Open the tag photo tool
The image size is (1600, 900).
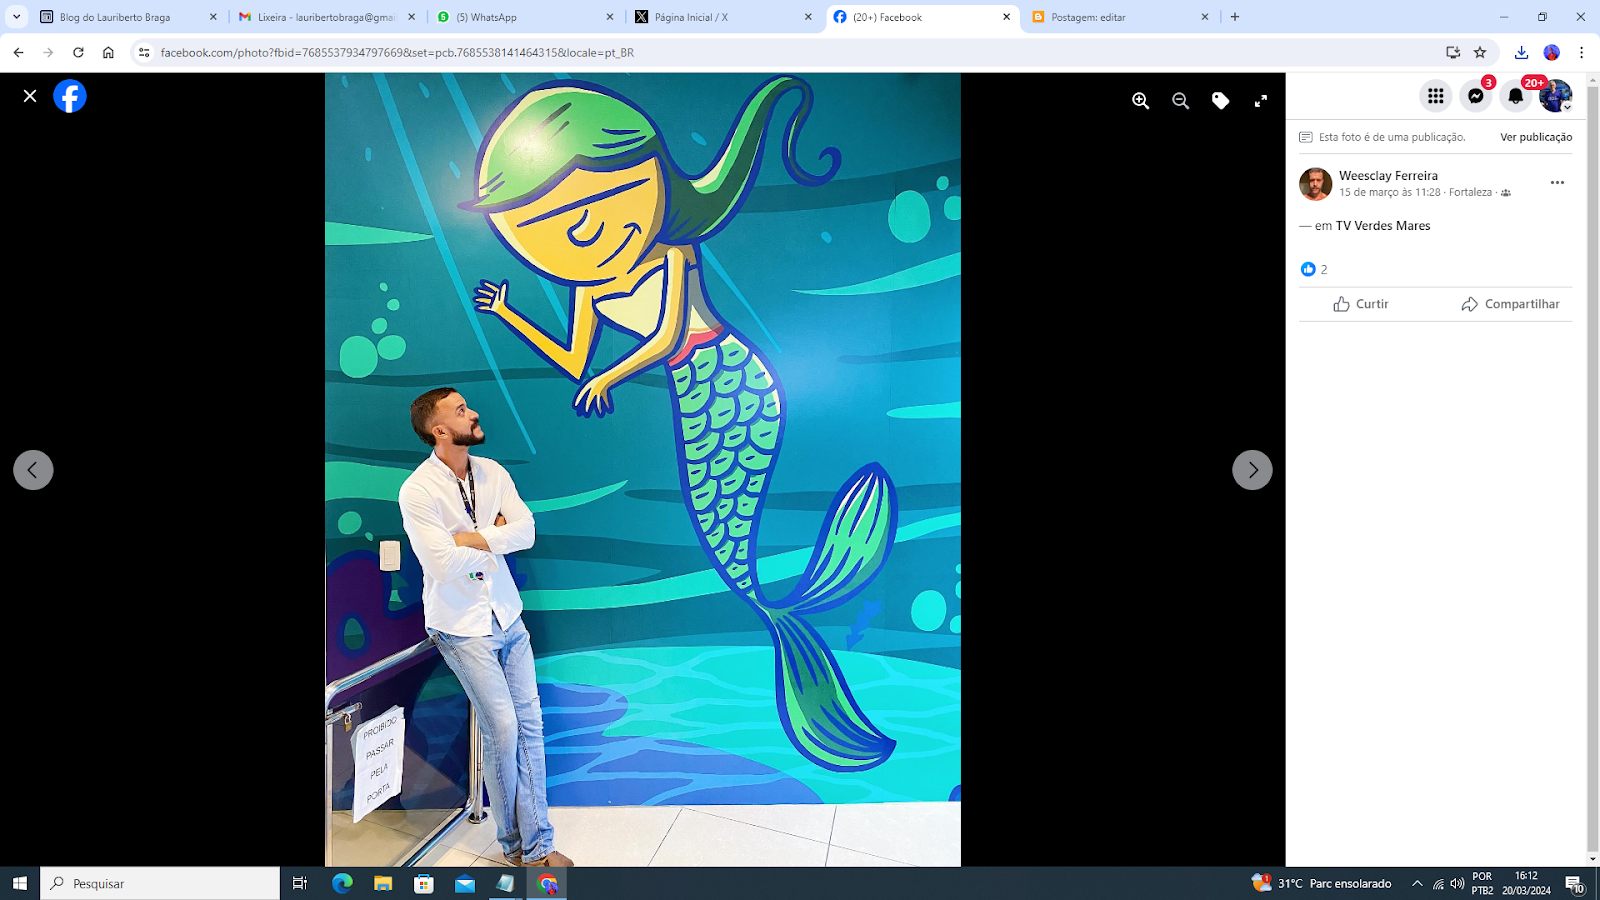[1220, 101]
